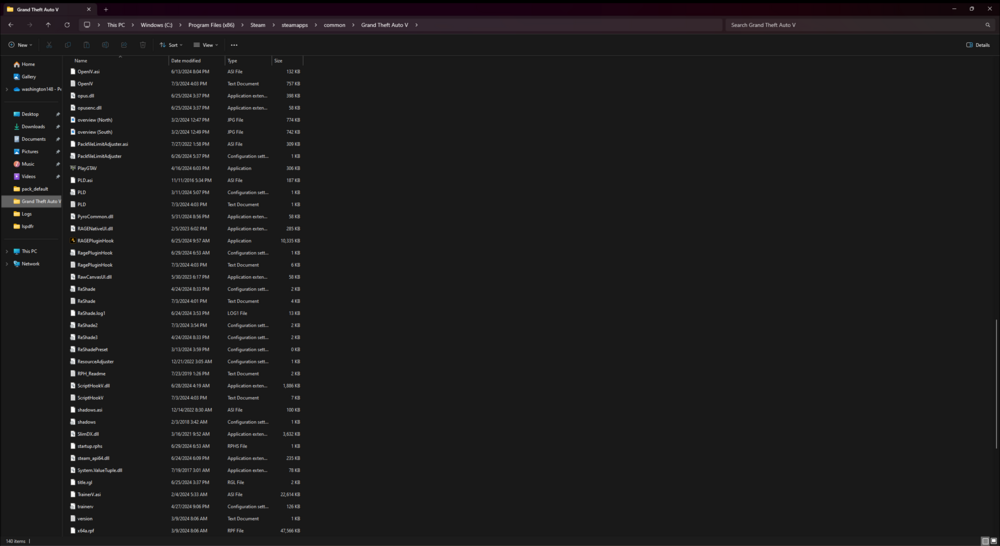Select the ResourceAdjuster configuration file
Image resolution: width=1000 pixels, height=546 pixels.
96,362
